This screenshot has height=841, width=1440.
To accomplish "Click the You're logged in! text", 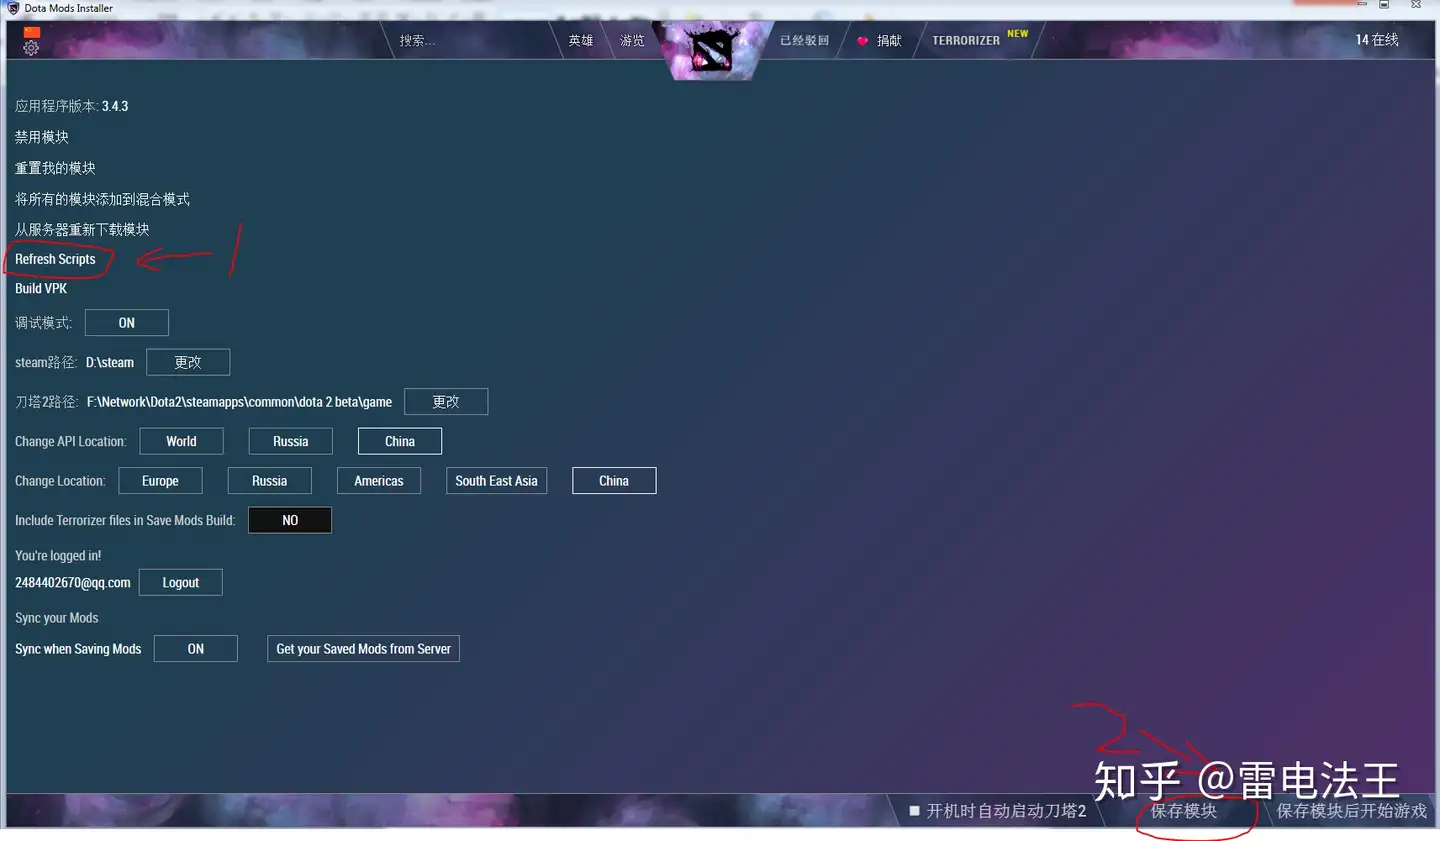I will click(x=58, y=556).
